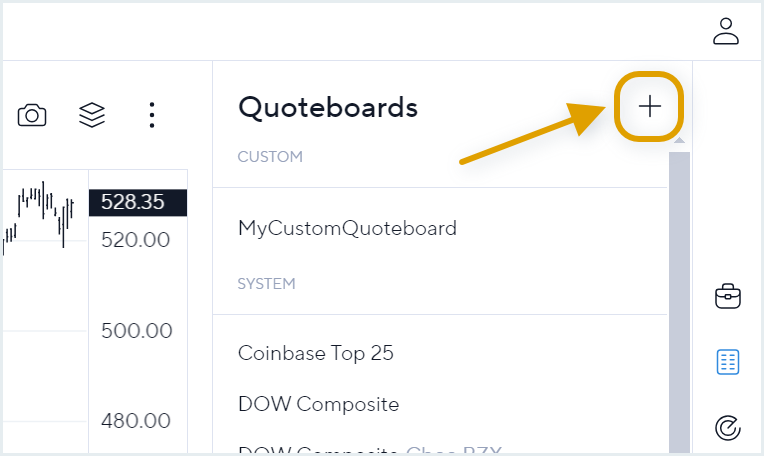Click the partially visible DOW Composite Cboe entry

click(x=370, y=450)
